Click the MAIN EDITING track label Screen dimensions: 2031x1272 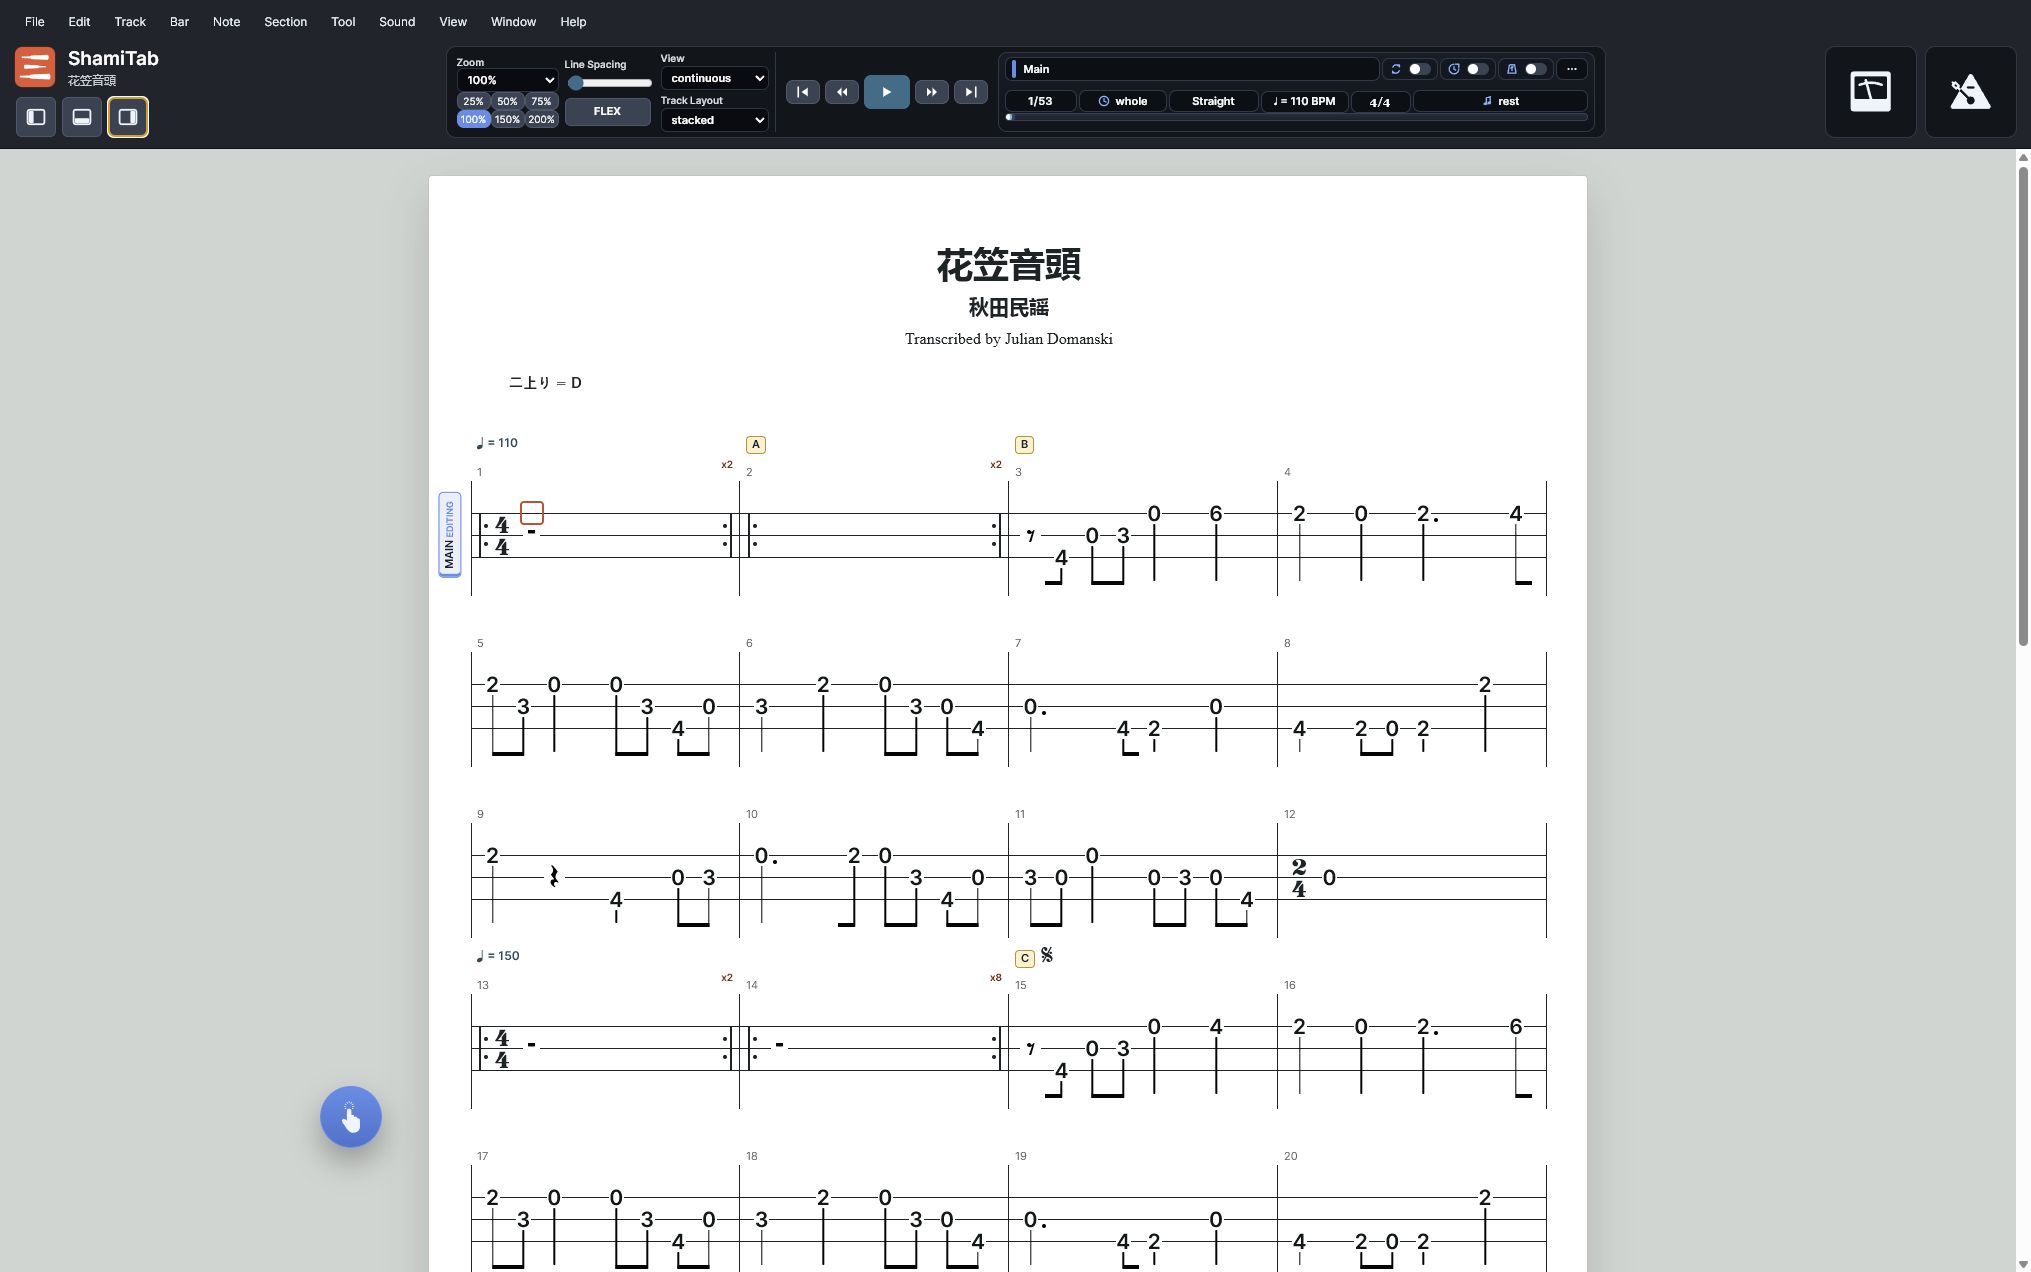click(x=449, y=535)
